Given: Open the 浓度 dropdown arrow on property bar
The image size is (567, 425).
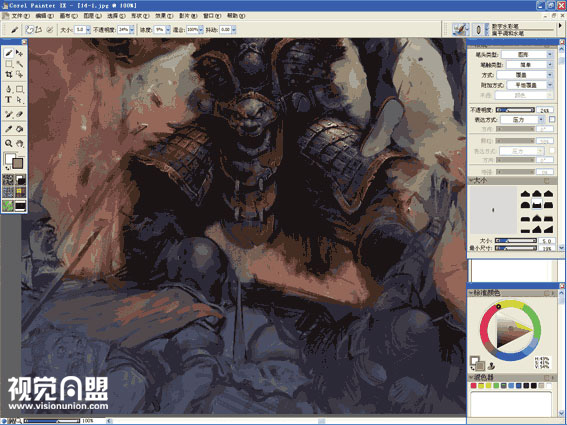Looking at the screenshot, I should click(x=168, y=30).
